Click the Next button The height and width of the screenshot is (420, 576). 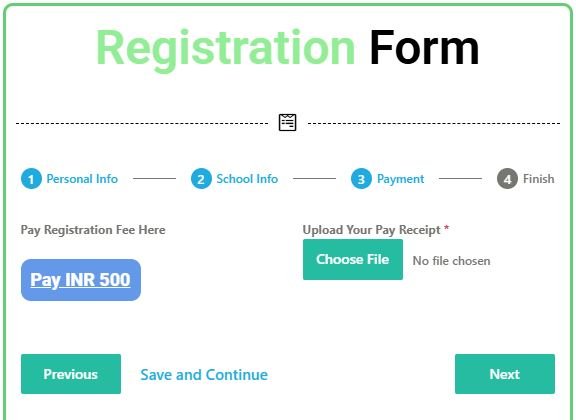click(505, 374)
